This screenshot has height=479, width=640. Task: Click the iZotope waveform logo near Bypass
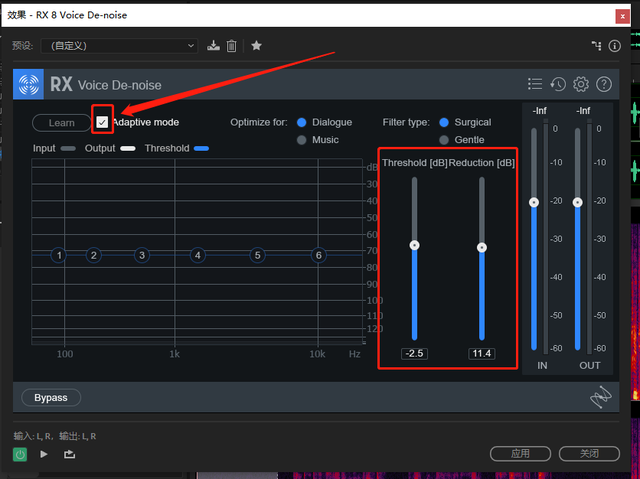click(x=600, y=397)
